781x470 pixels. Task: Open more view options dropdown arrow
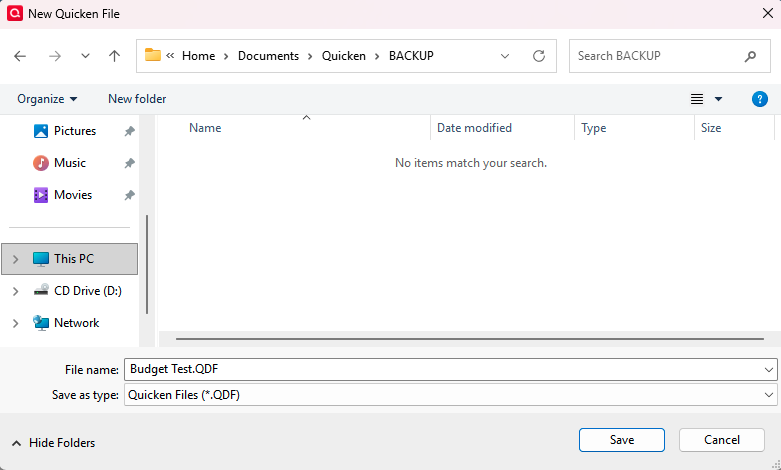pyautogui.click(x=718, y=99)
